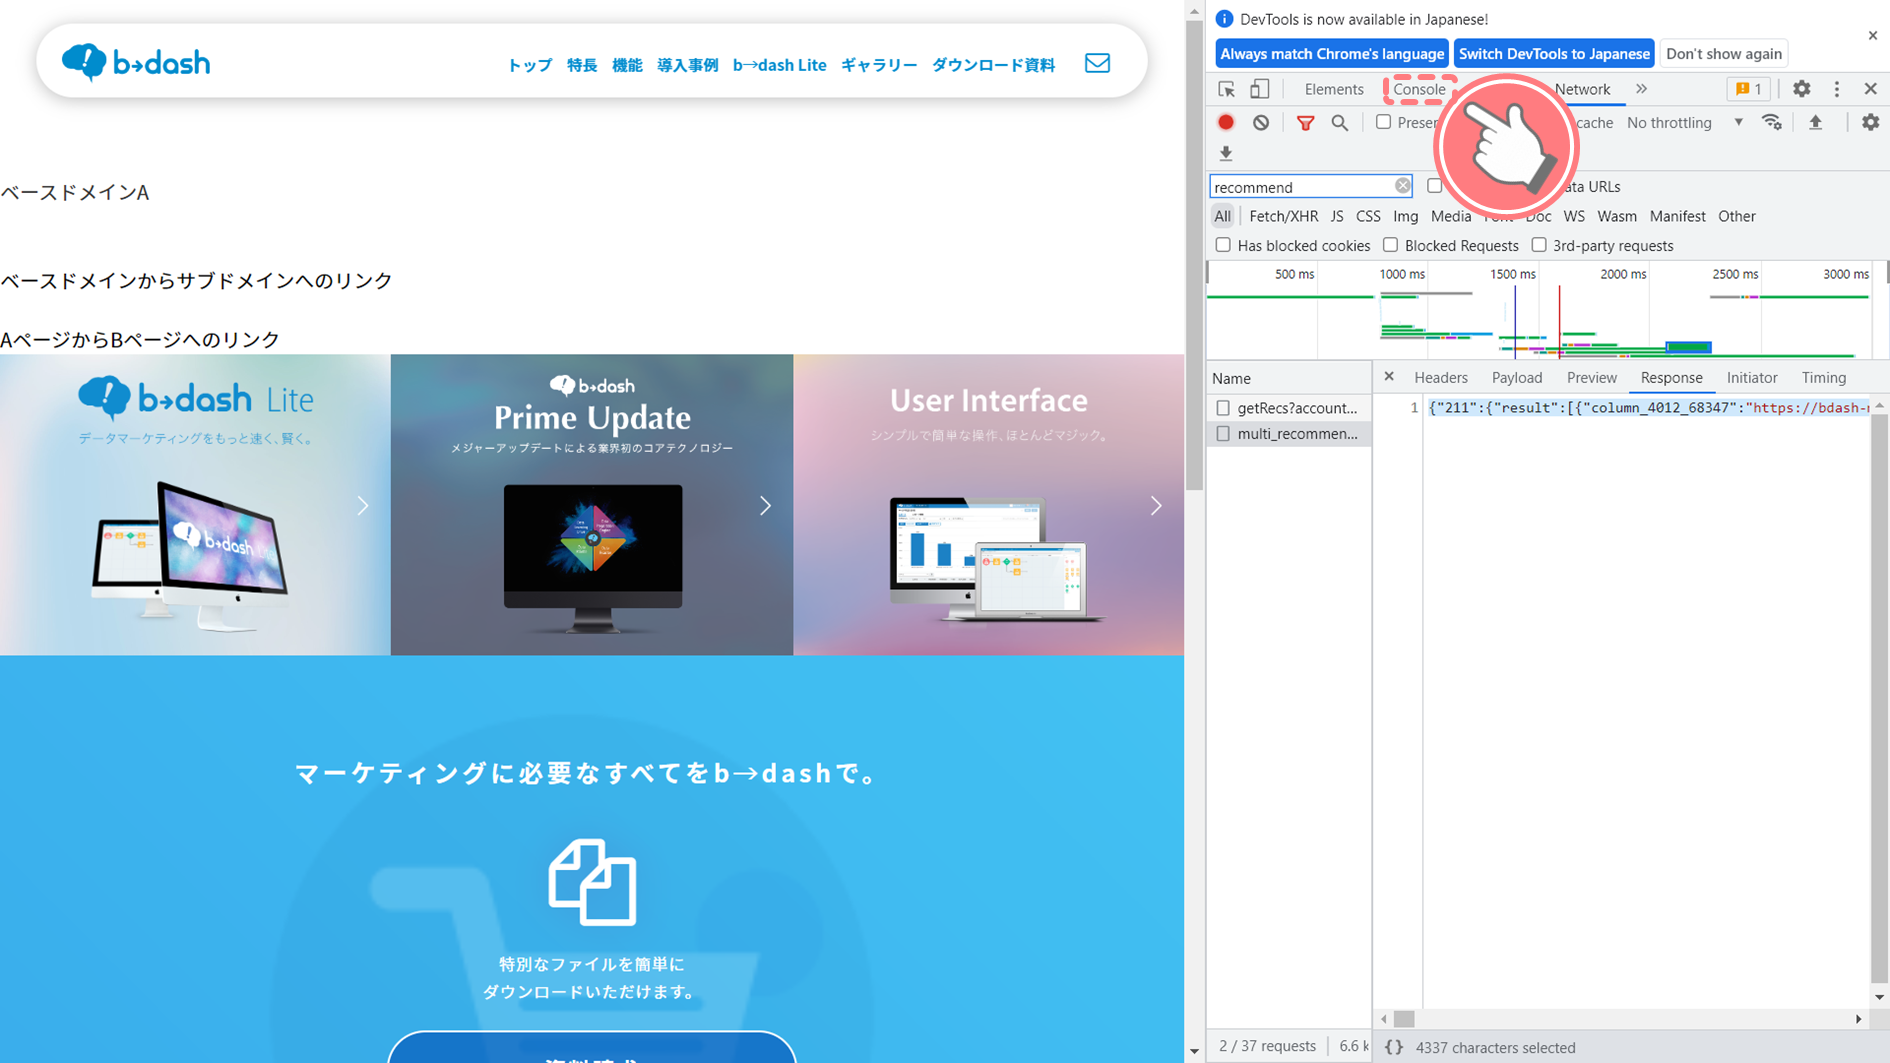
Task: Click next arrow on b→dash Lite banner
Action: [x=362, y=505]
